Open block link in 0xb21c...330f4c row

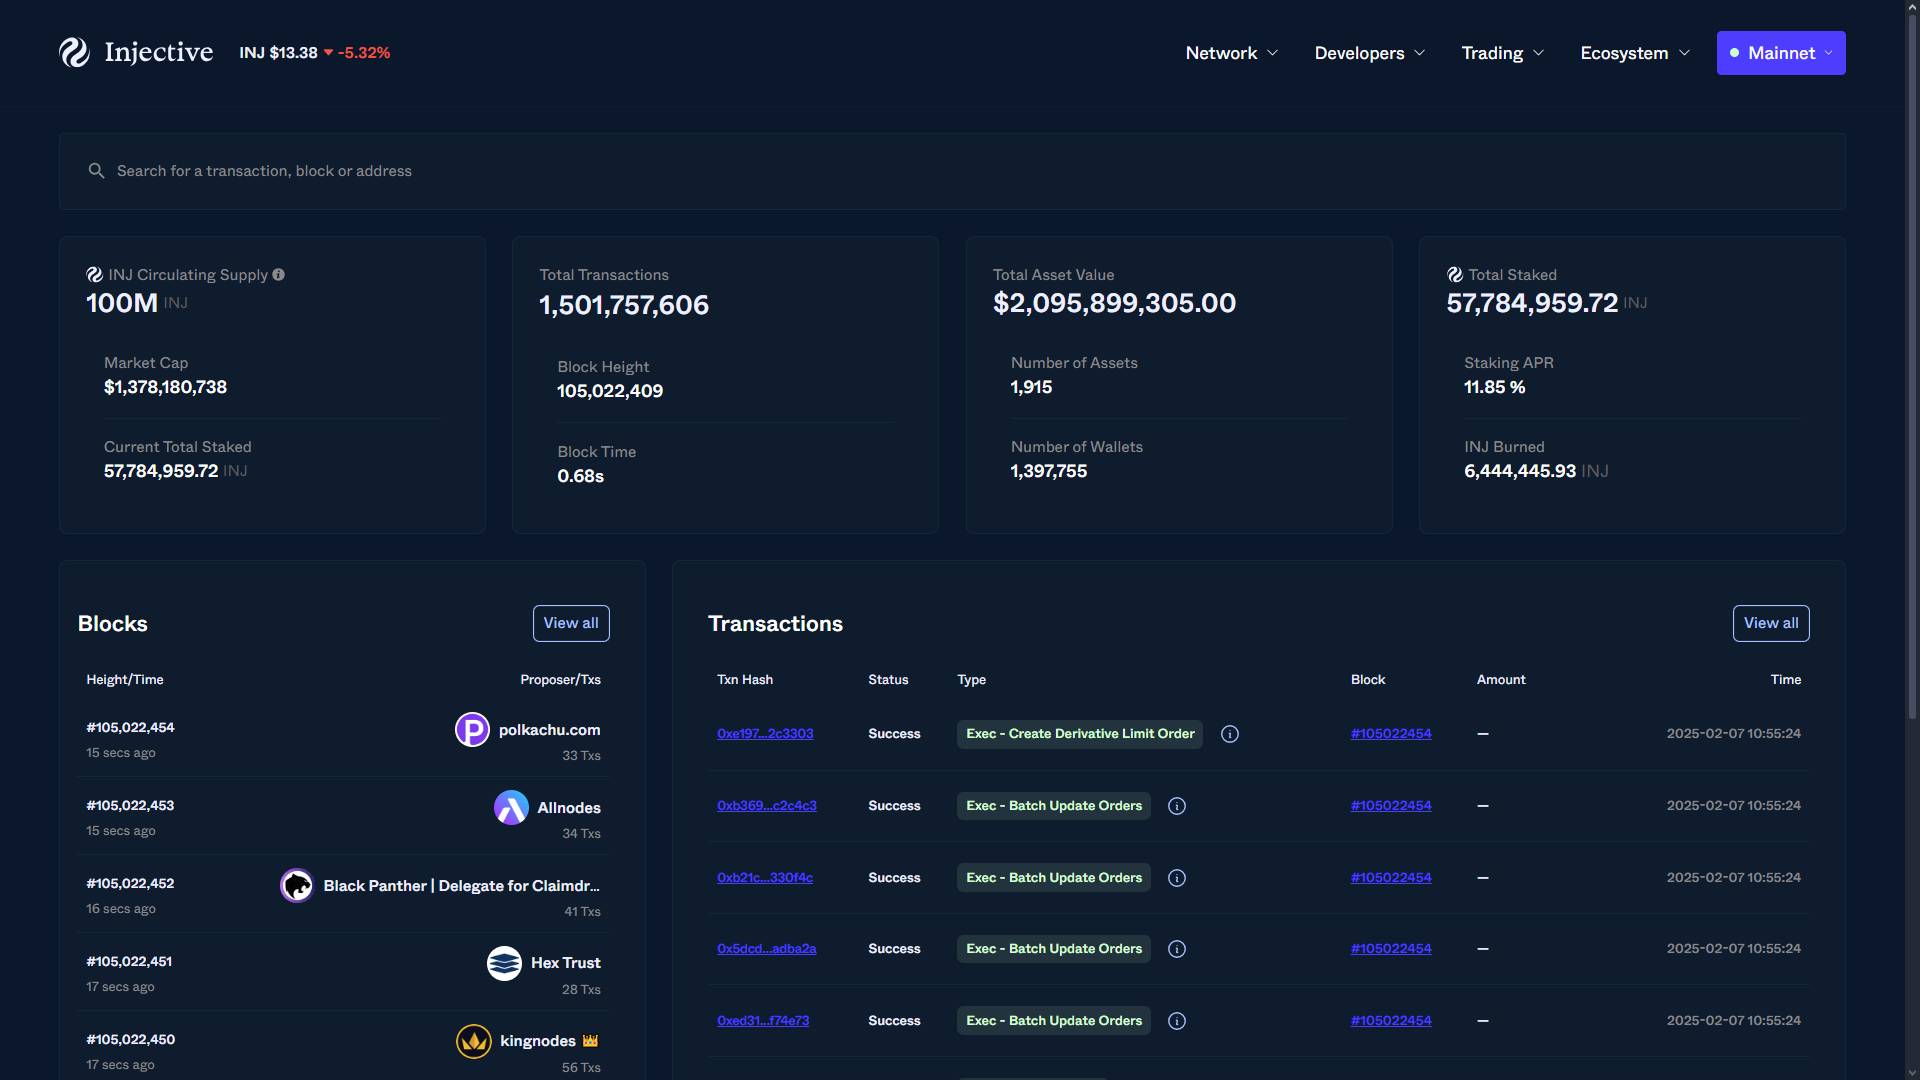point(1391,878)
